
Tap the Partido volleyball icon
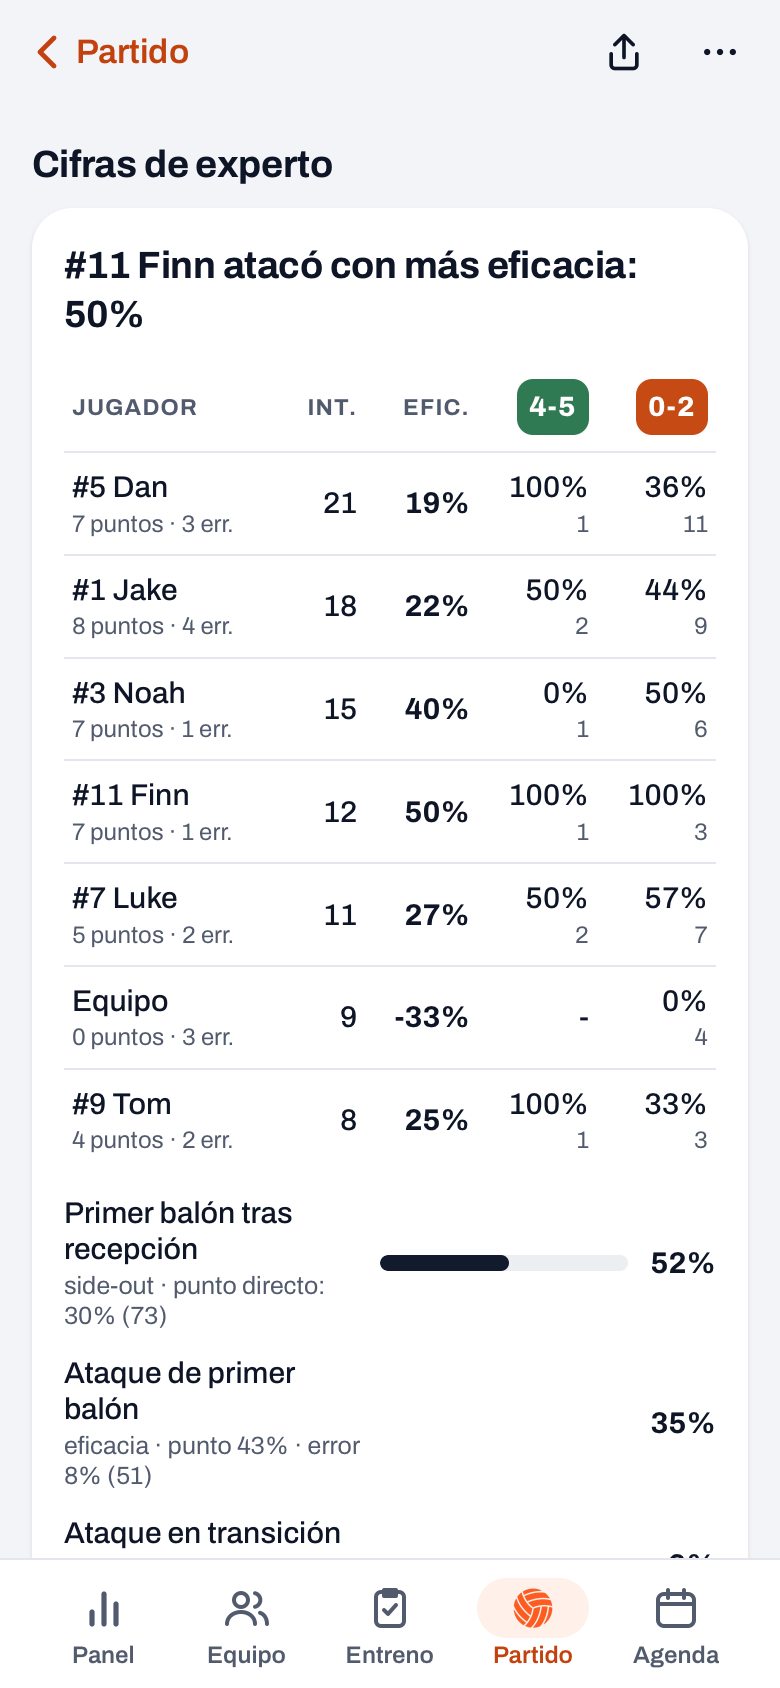533,1609
